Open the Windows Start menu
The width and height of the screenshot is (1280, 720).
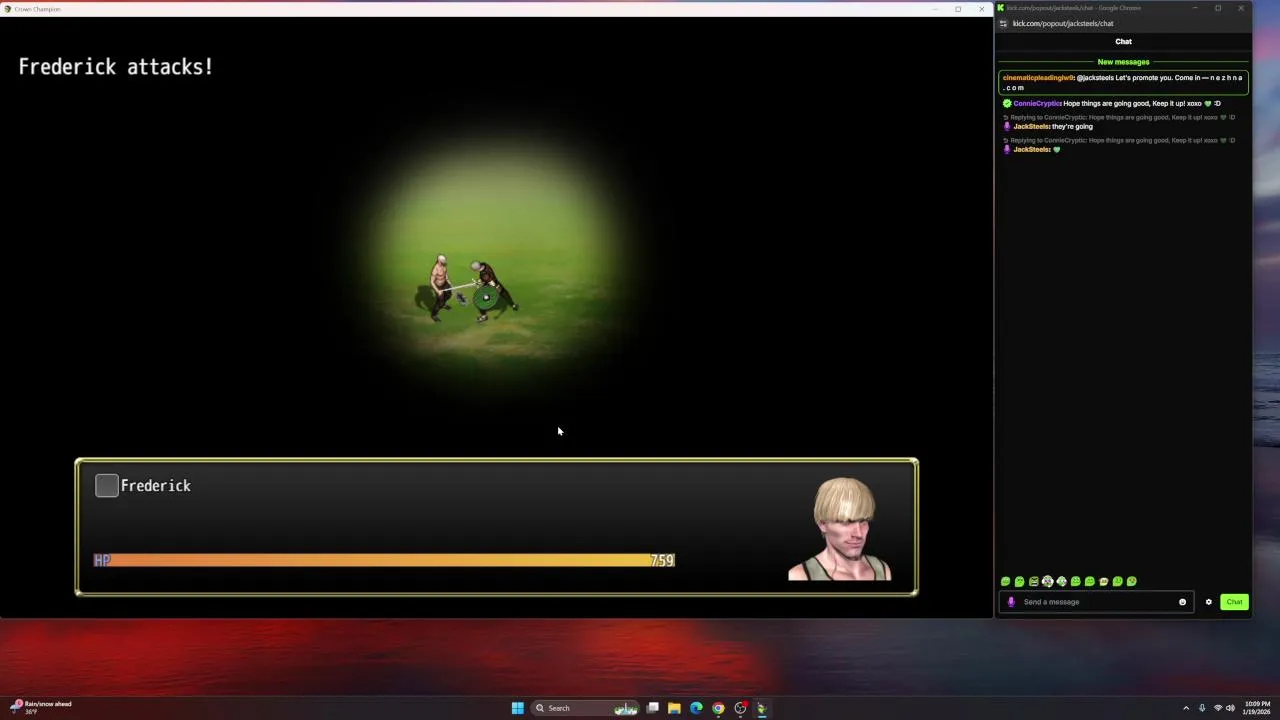[x=517, y=708]
